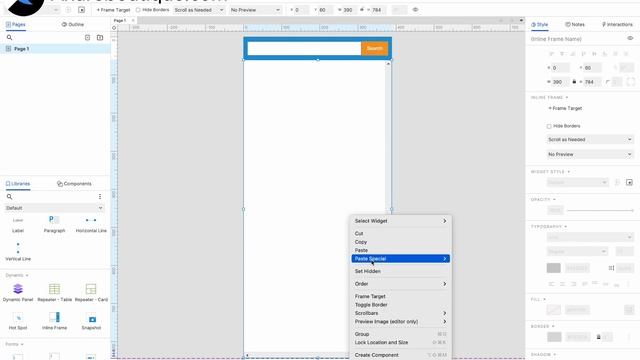The image size is (640, 360).
Task: Select the Repeater - Table widget
Action: tap(54, 293)
